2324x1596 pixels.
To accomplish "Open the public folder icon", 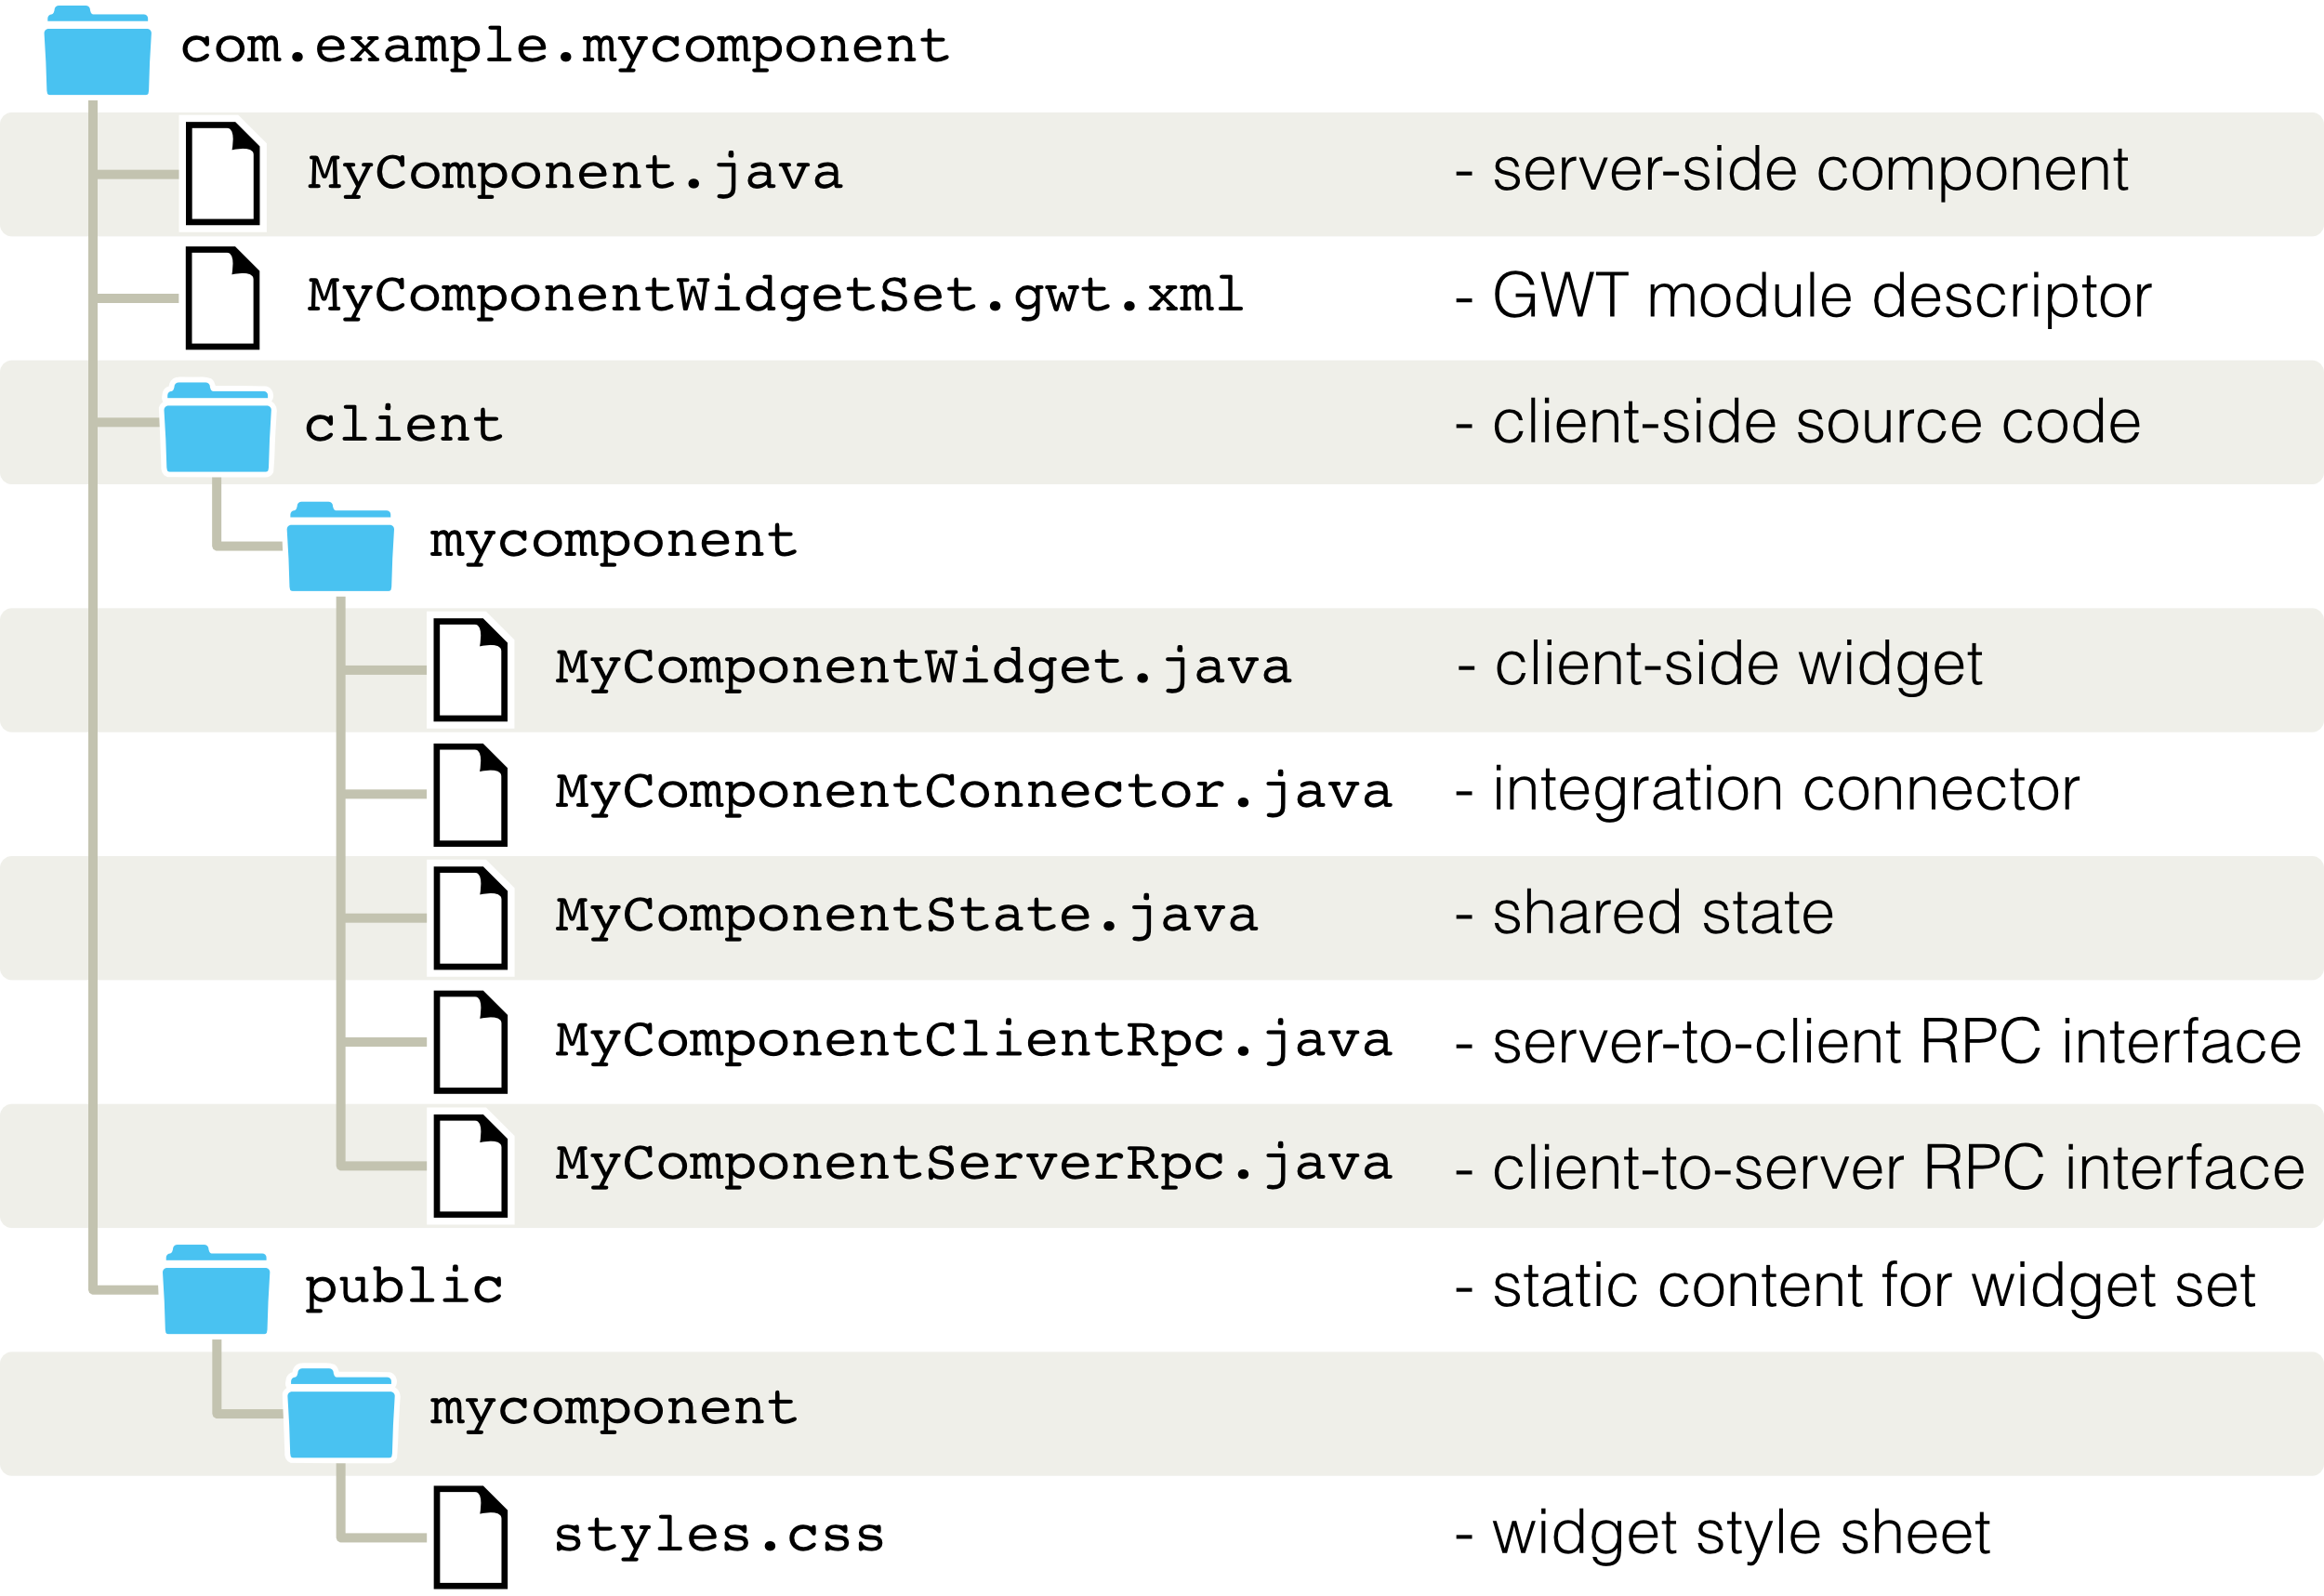I will point(216,1290).
